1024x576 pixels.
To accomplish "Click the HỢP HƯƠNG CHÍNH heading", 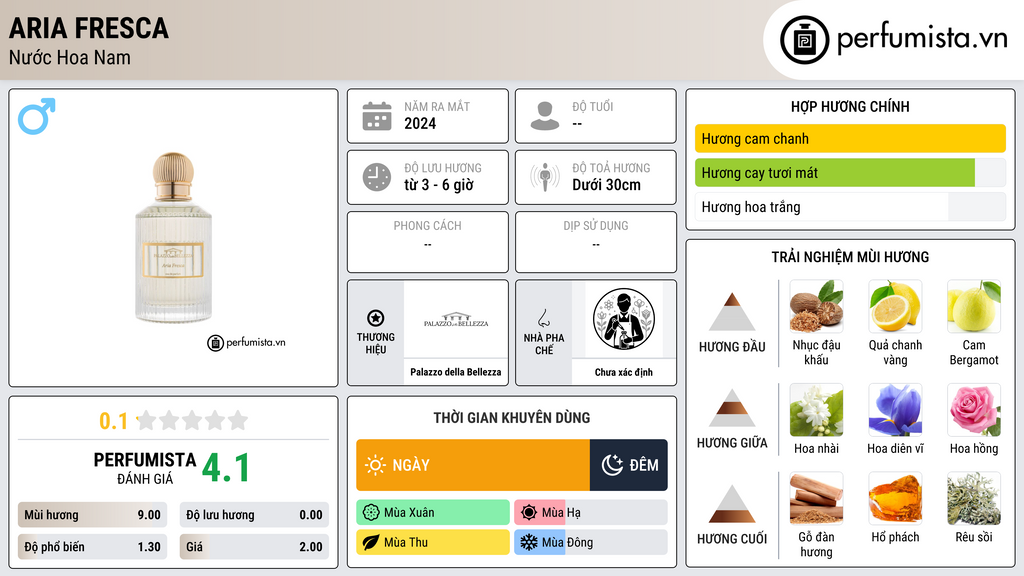I will (x=850, y=106).
